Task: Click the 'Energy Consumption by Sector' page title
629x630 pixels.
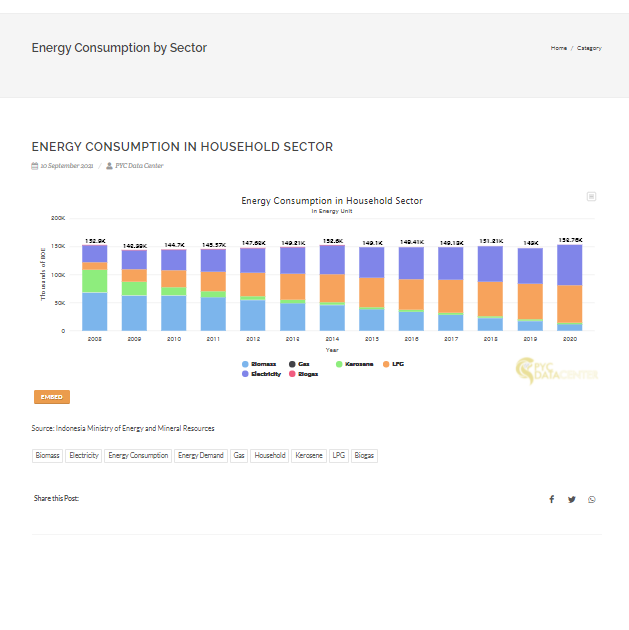Action: [119, 48]
